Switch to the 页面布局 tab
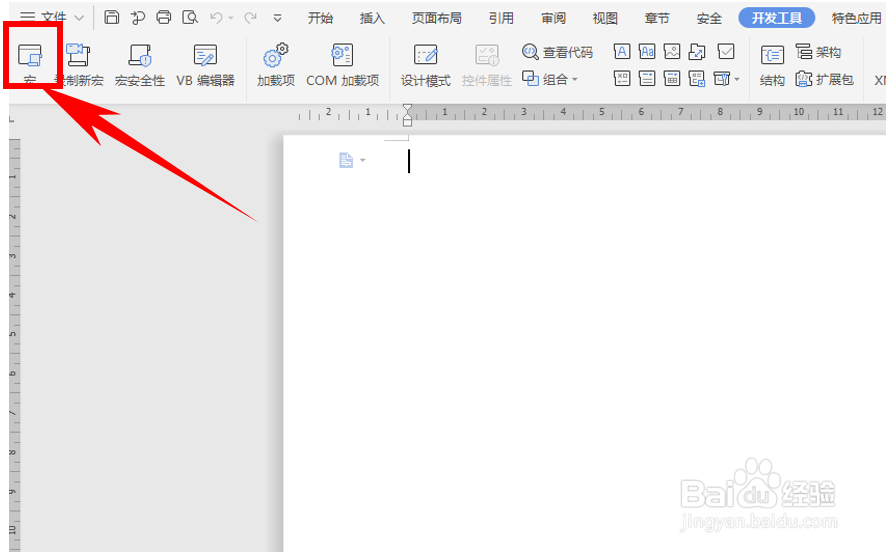Screen dimensions: 887x553 [437, 18]
